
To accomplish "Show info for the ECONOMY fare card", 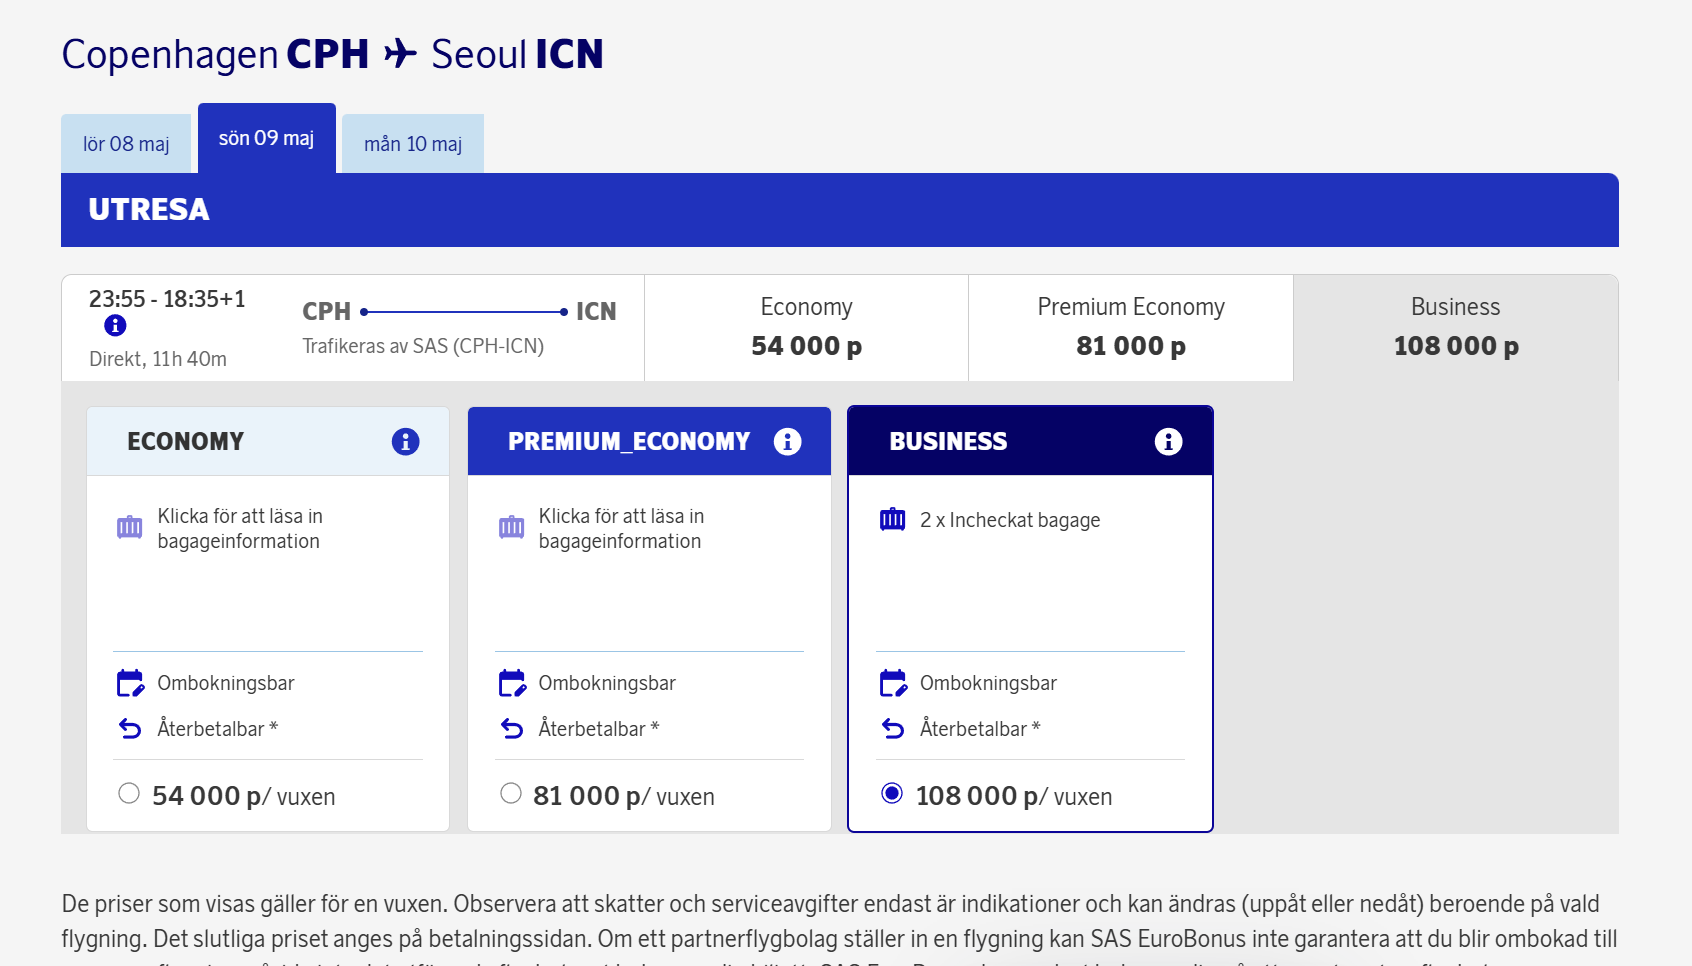I will pyautogui.click(x=405, y=441).
